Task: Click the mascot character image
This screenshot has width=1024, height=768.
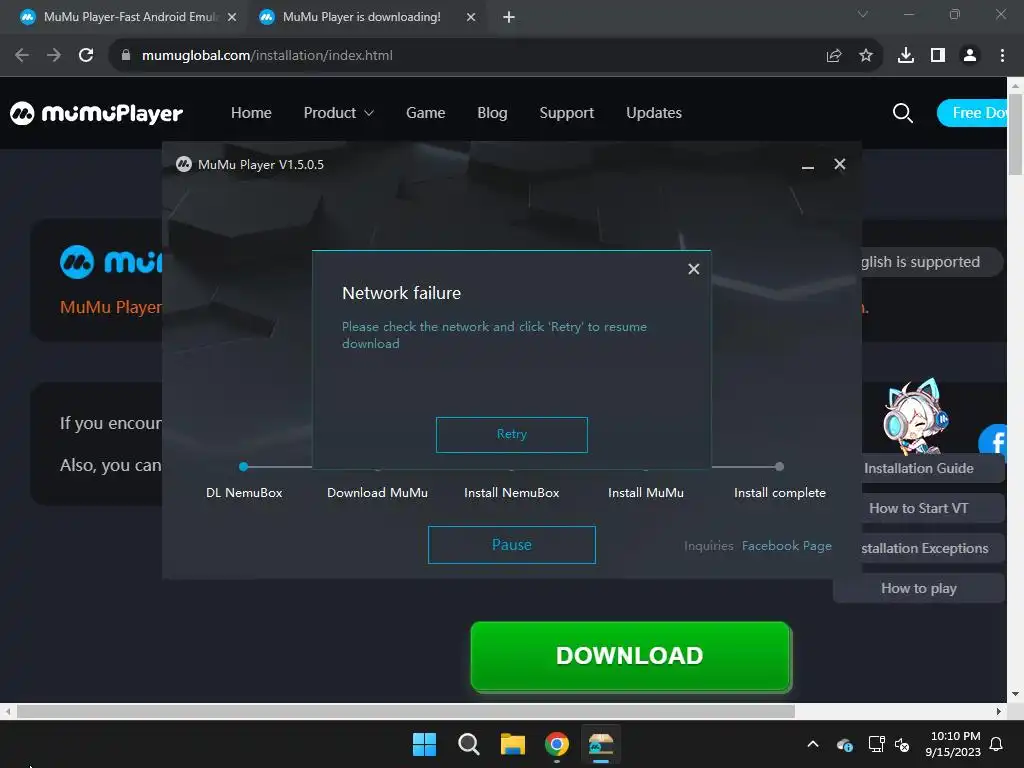Action: (915, 416)
